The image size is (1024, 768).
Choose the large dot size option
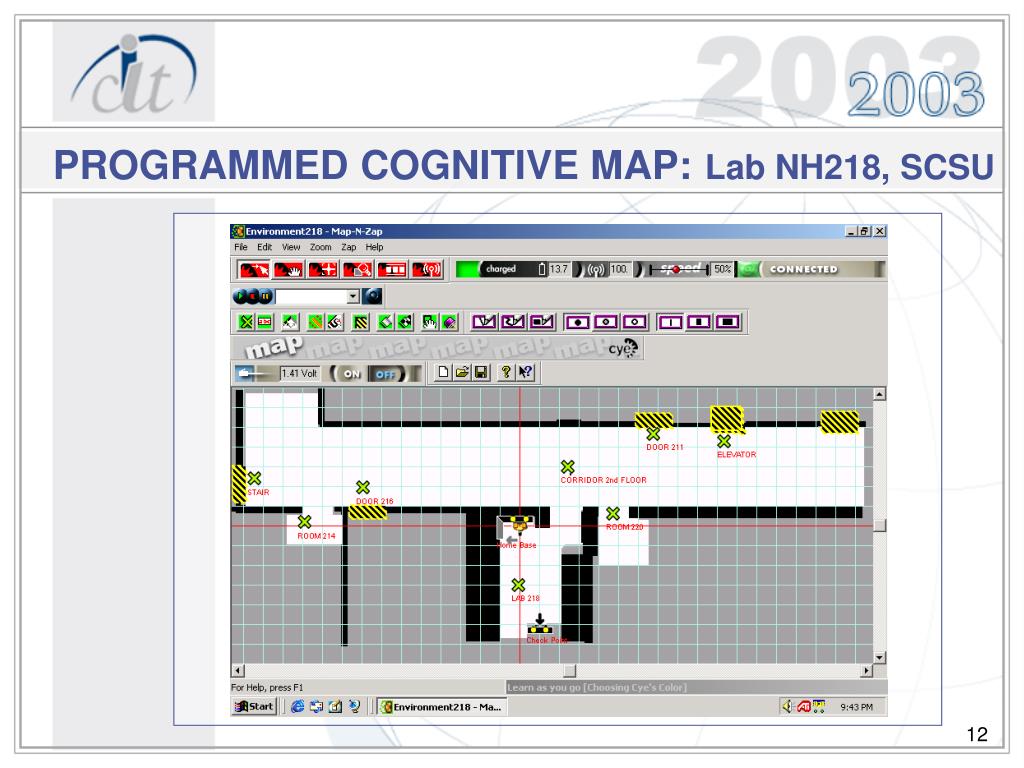[x=577, y=322]
